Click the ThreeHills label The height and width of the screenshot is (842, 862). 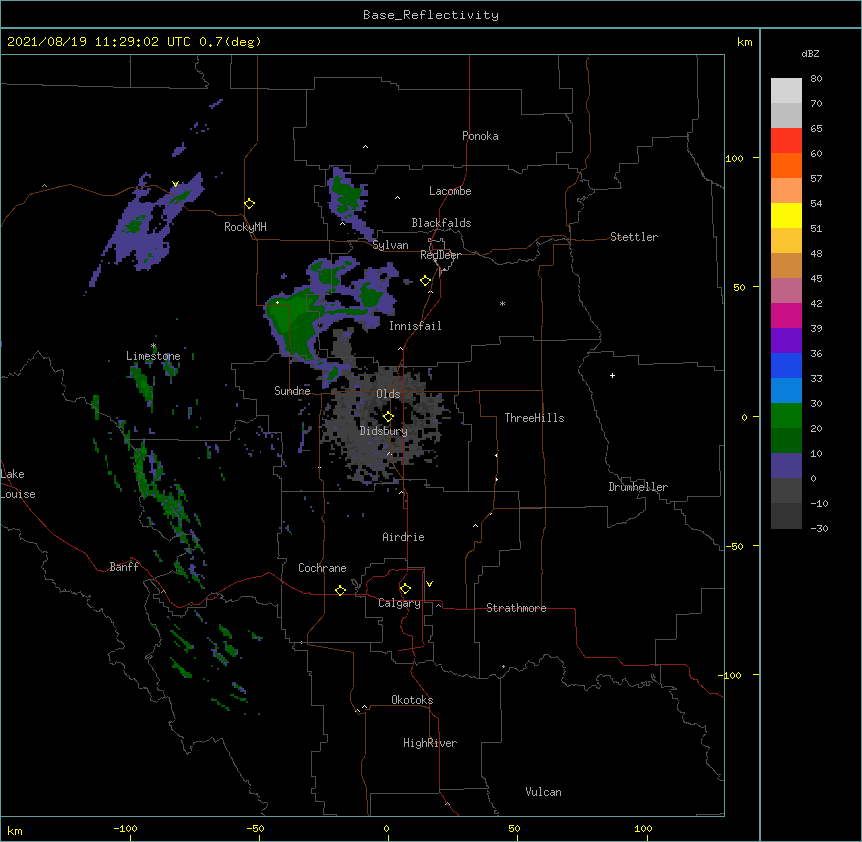coord(534,418)
